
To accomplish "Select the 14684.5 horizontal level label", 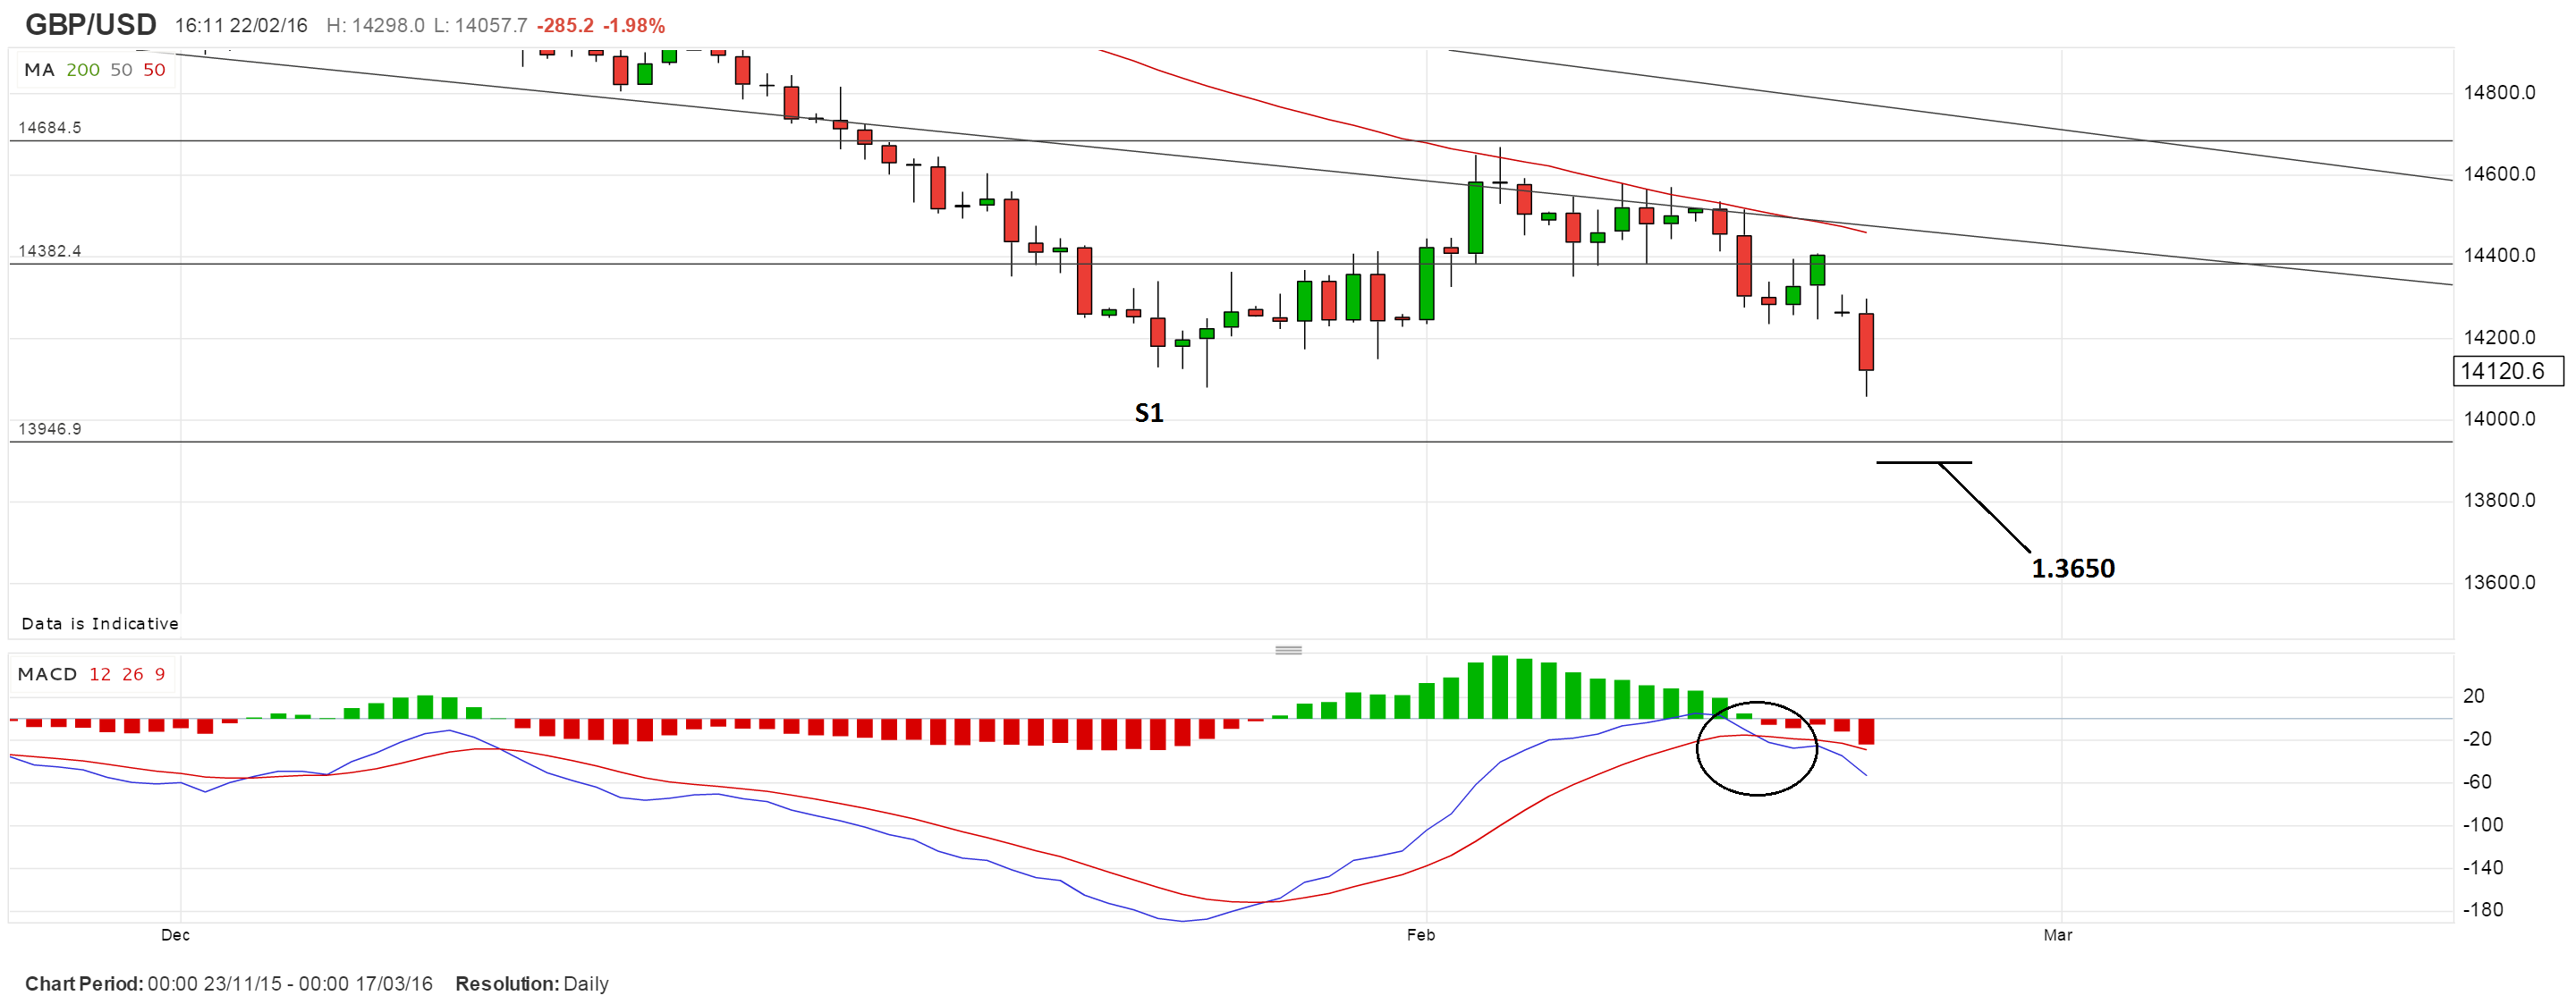I will [50, 128].
